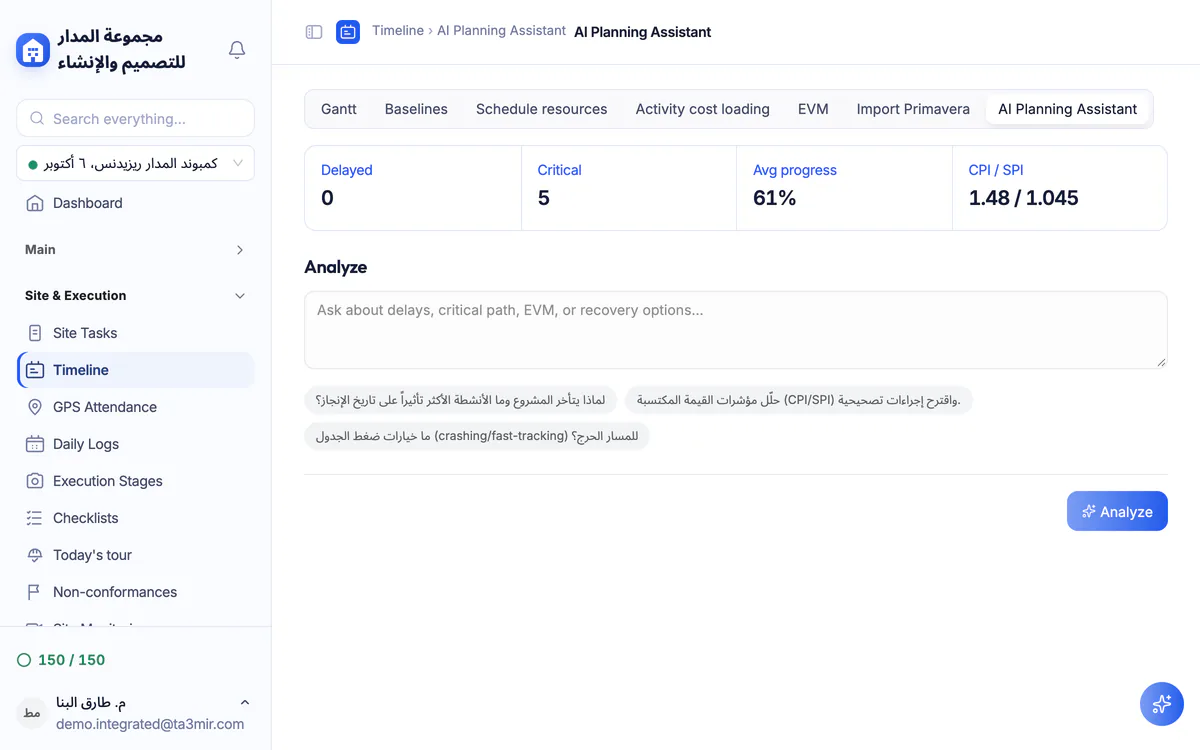
Task: Click the AI Planning Assistant breadcrumb link
Action: click(x=501, y=31)
